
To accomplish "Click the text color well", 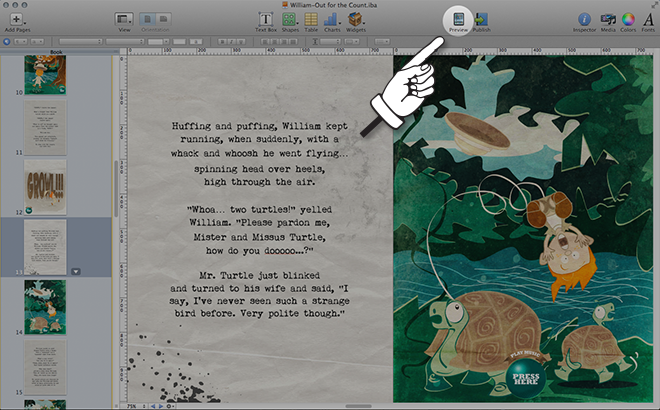I will (x=179, y=41).
